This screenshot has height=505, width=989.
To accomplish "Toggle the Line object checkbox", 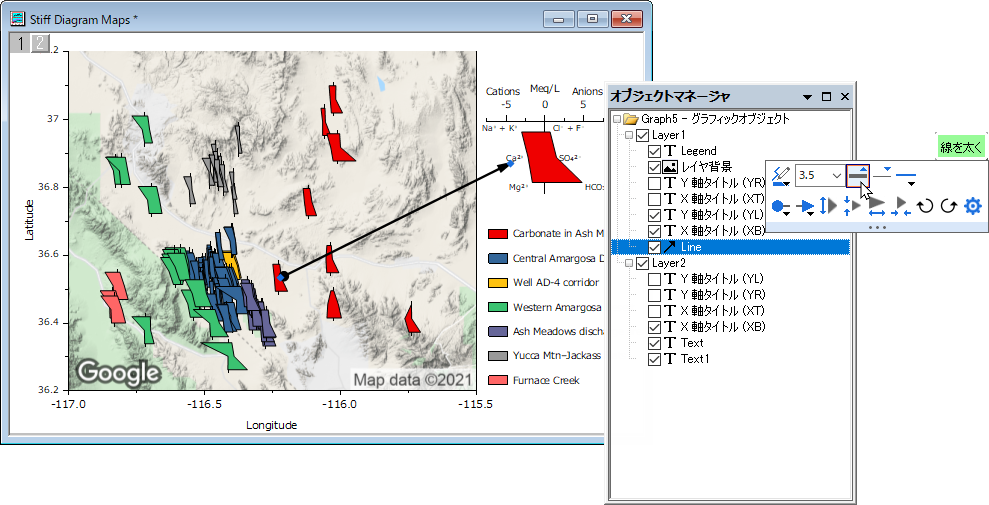I will (x=655, y=247).
